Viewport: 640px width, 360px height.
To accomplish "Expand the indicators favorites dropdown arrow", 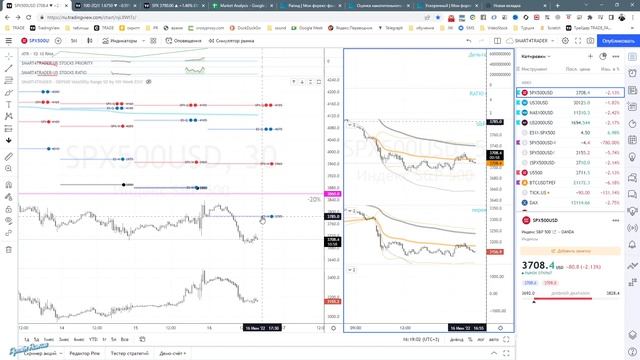I will (x=143, y=41).
